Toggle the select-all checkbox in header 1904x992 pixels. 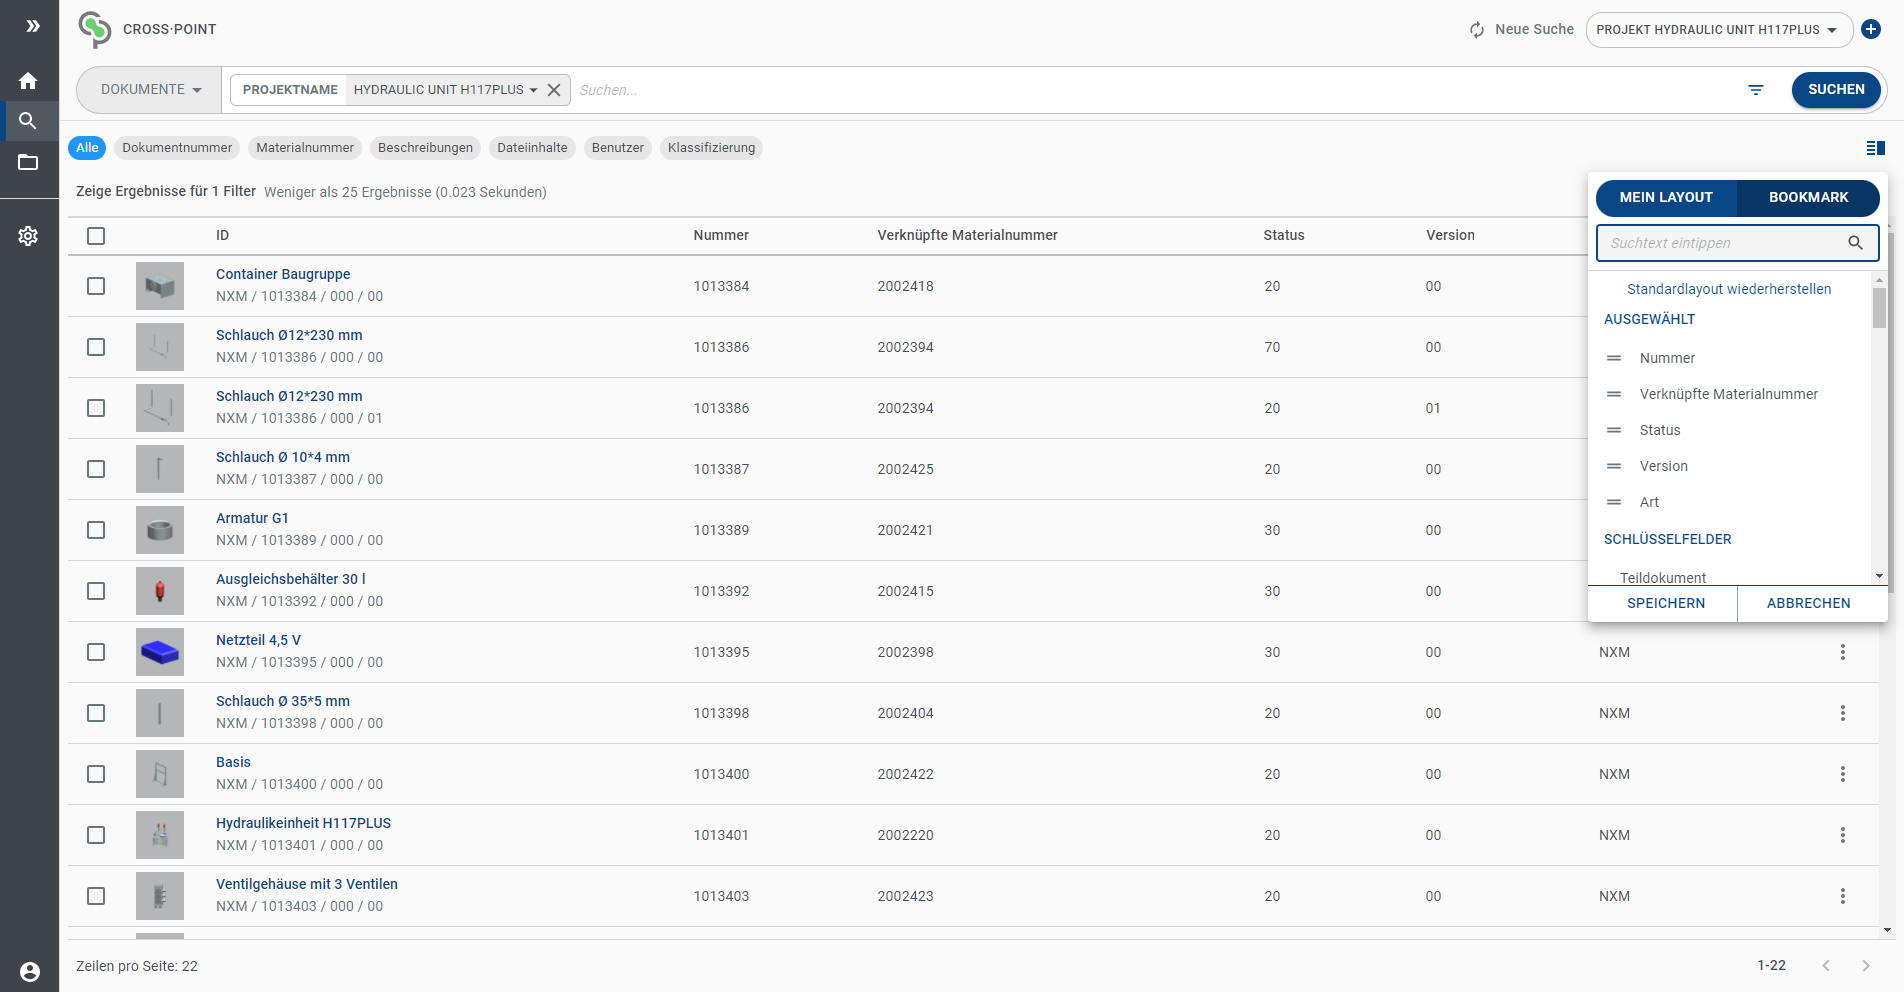click(x=96, y=236)
